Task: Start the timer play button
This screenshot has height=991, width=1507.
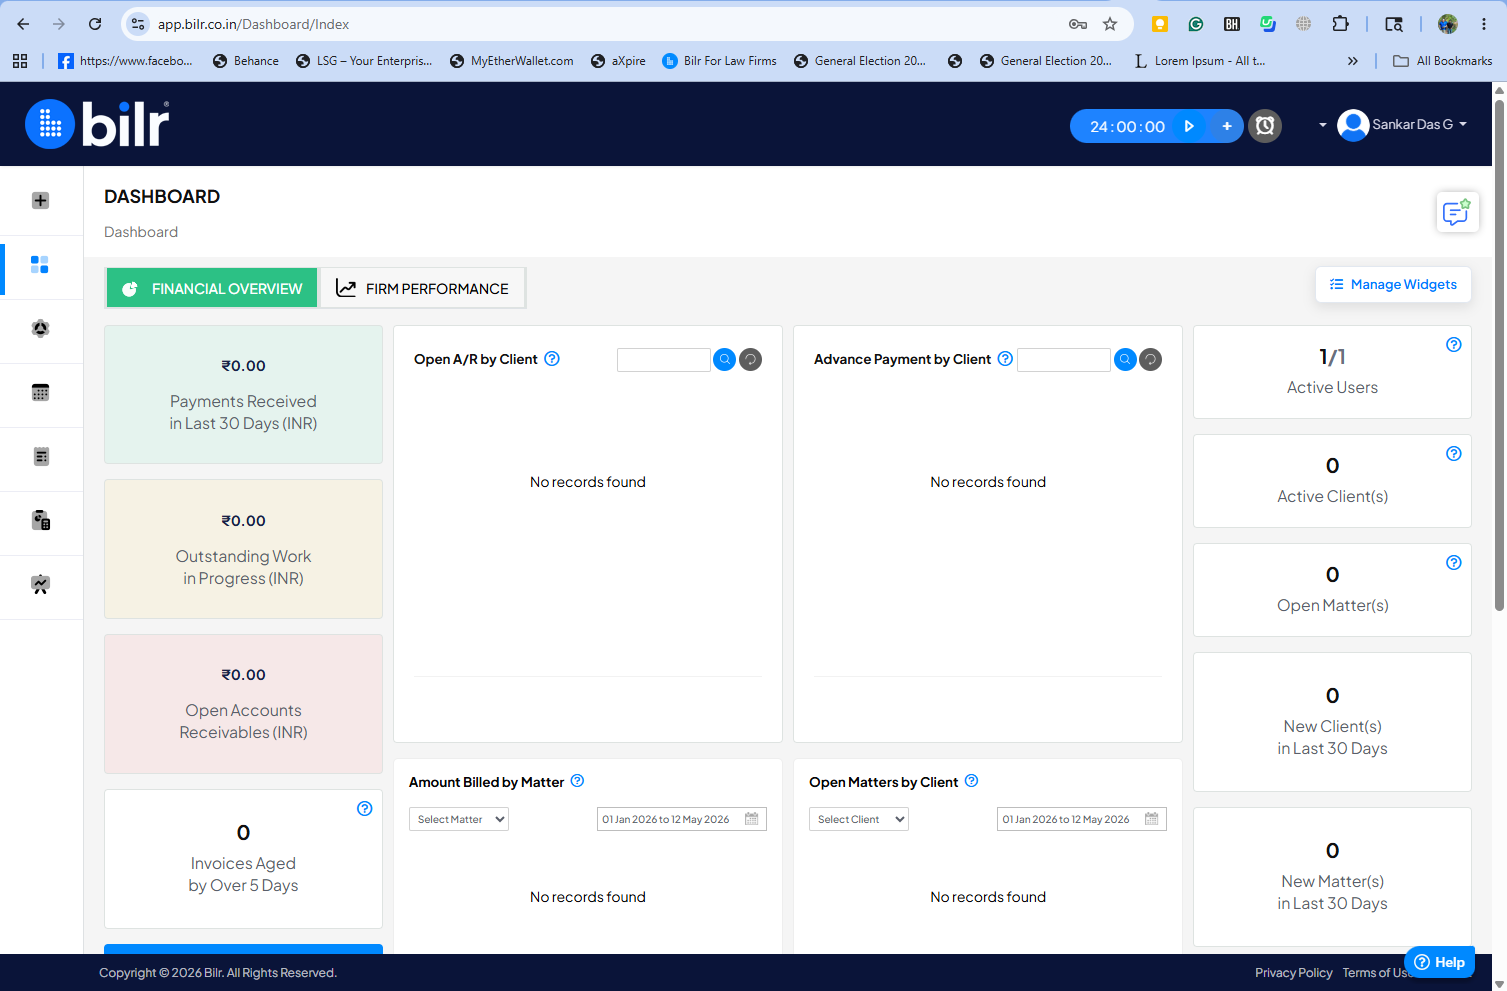Action: click(x=1189, y=126)
